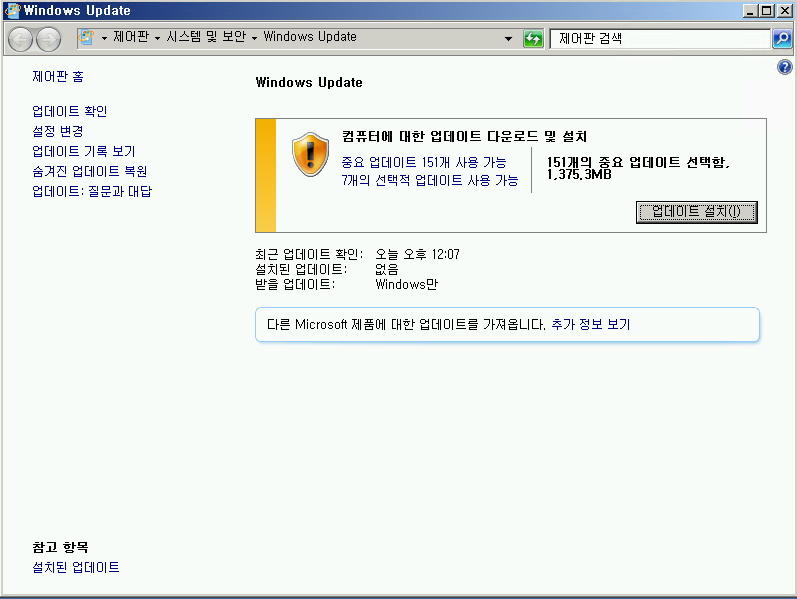Click the magnifier search icon
The height and width of the screenshot is (599, 797).
coord(782,39)
